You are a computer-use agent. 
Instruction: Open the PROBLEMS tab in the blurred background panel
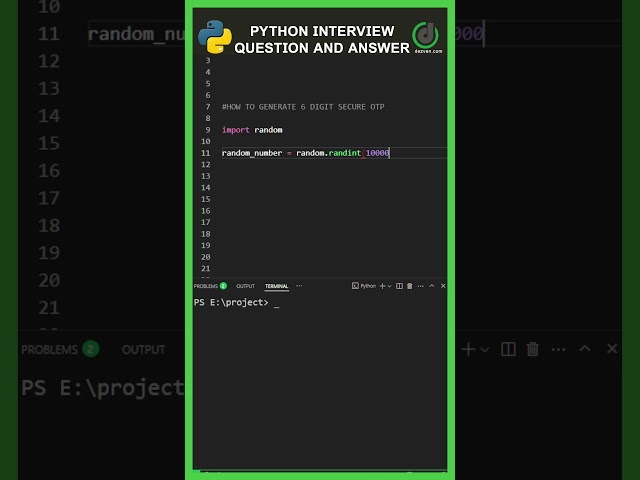[49, 350]
